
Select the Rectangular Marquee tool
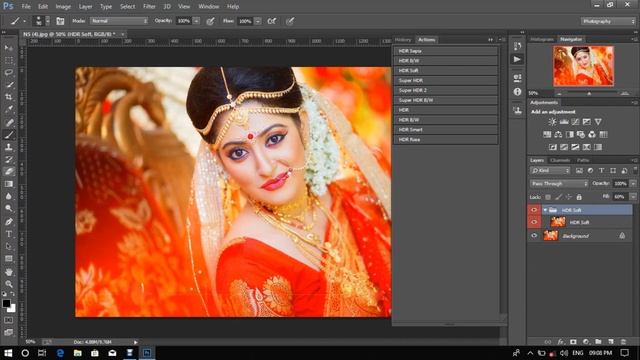coord(9,60)
